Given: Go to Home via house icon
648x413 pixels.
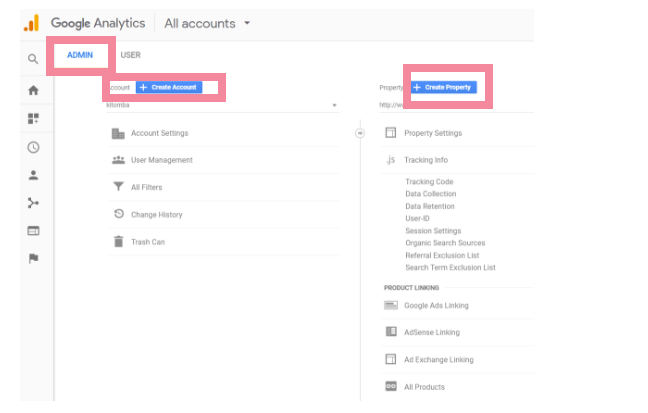Looking at the screenshot, I should 33,90.
